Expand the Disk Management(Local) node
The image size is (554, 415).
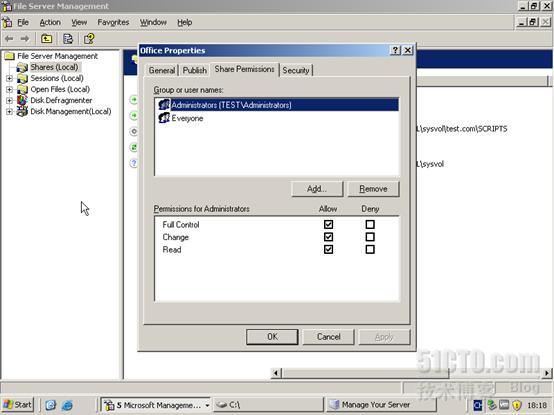tap(10, 112)
